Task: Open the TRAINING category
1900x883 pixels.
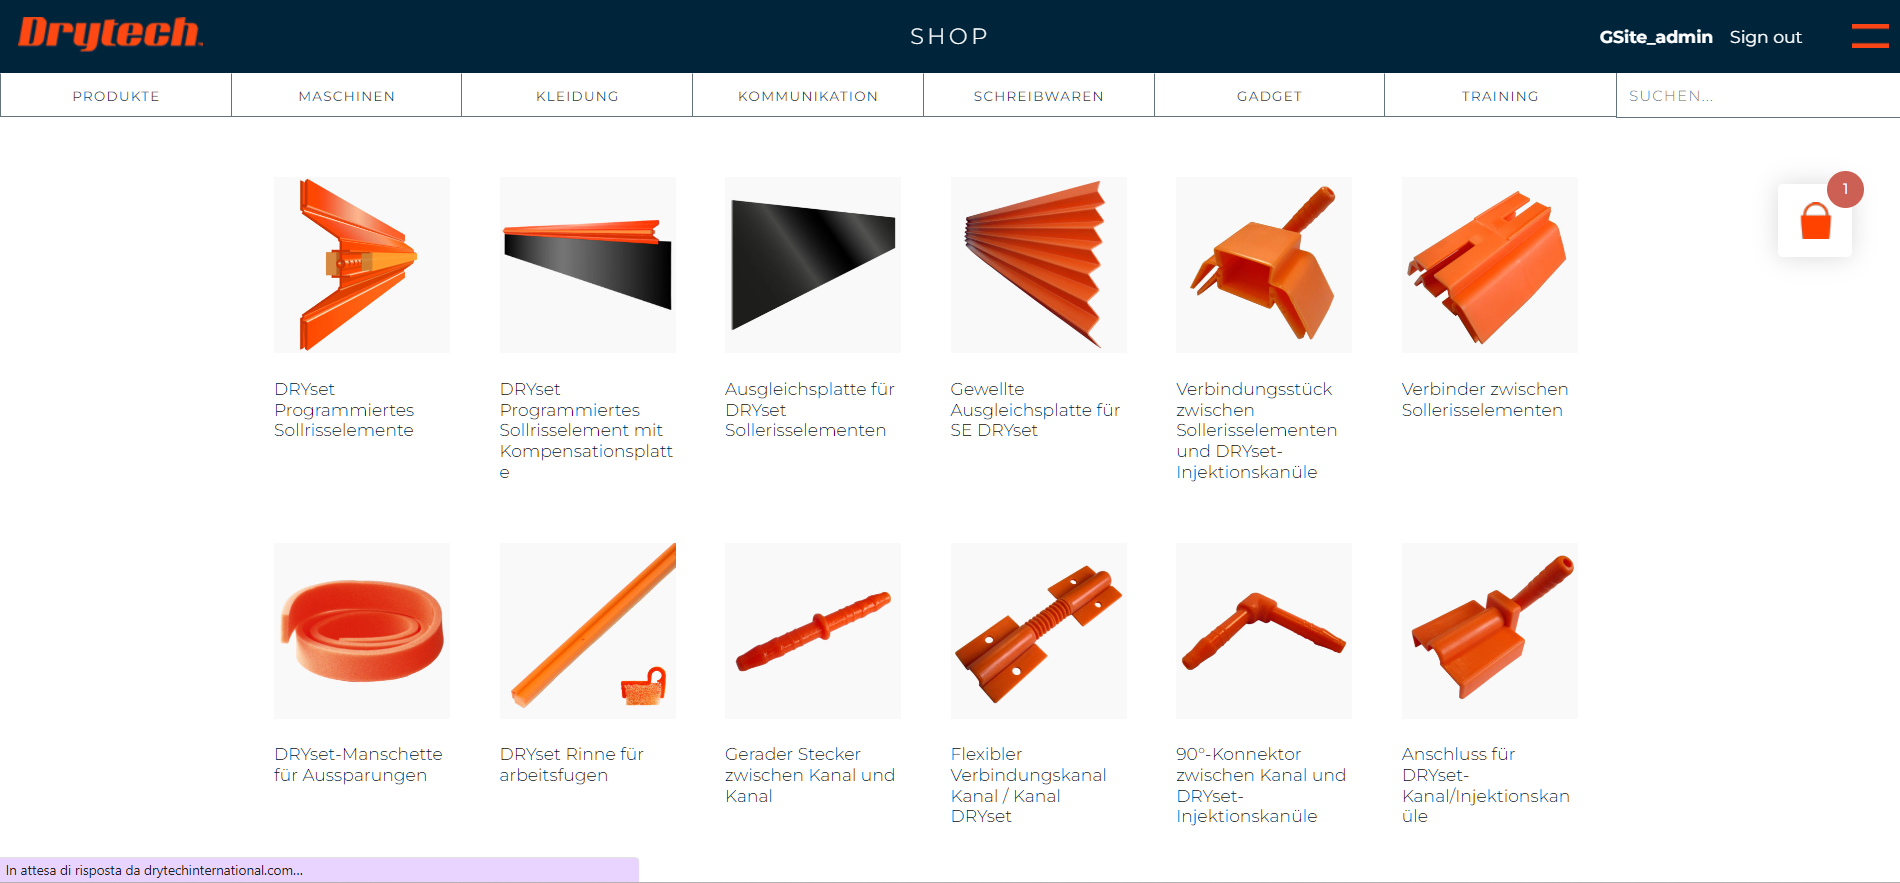Action: click(1500, 96)
